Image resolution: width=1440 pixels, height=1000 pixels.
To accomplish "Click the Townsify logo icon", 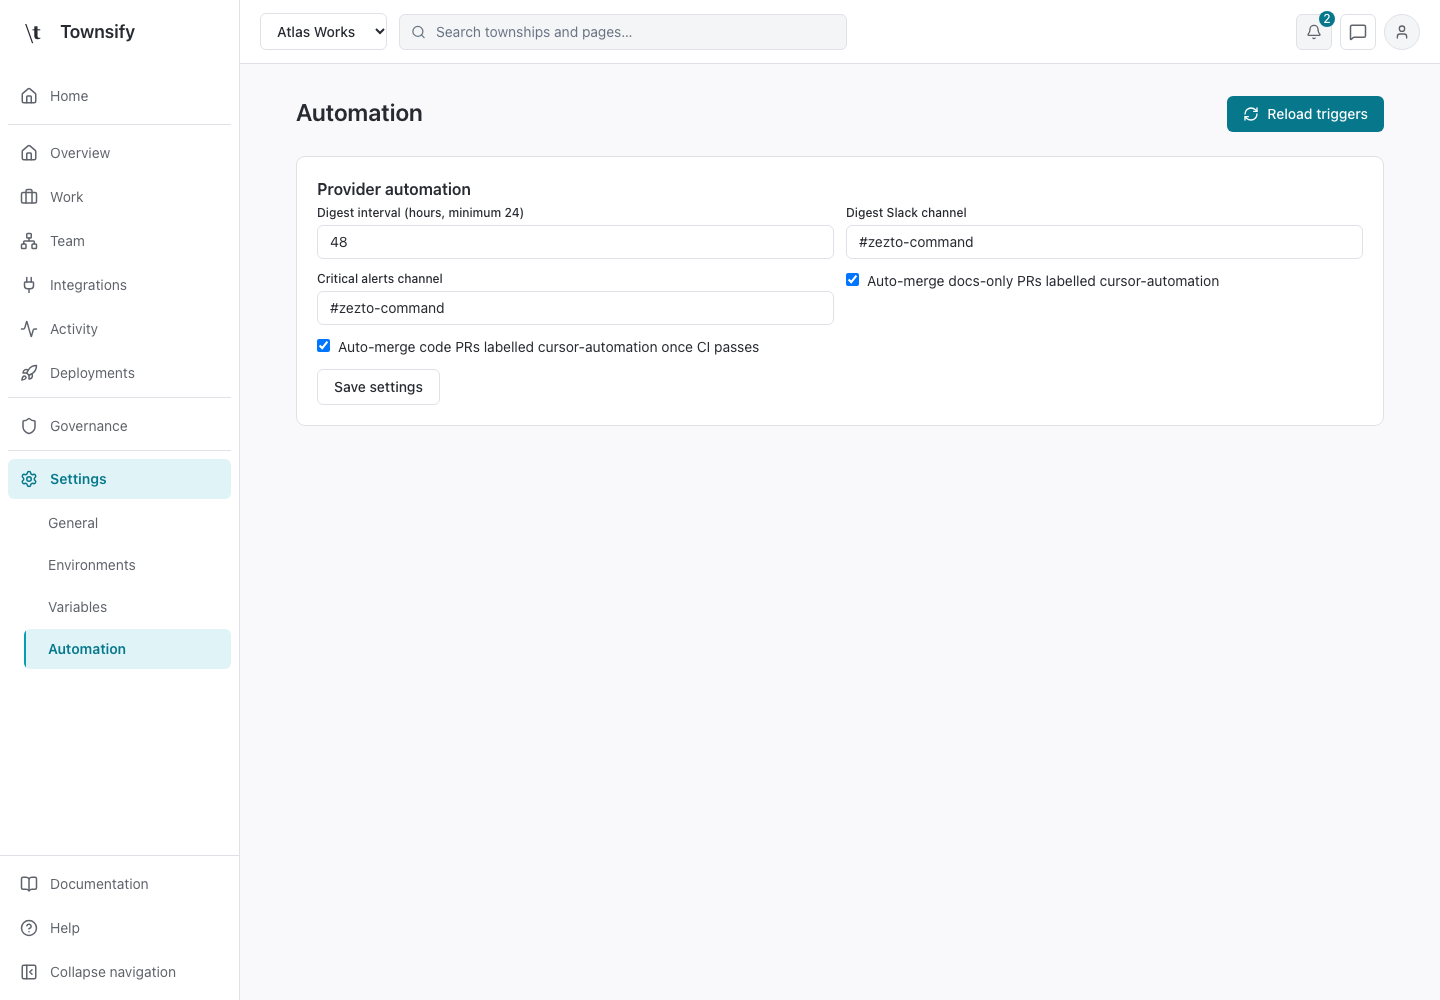I will click(33, 32).
